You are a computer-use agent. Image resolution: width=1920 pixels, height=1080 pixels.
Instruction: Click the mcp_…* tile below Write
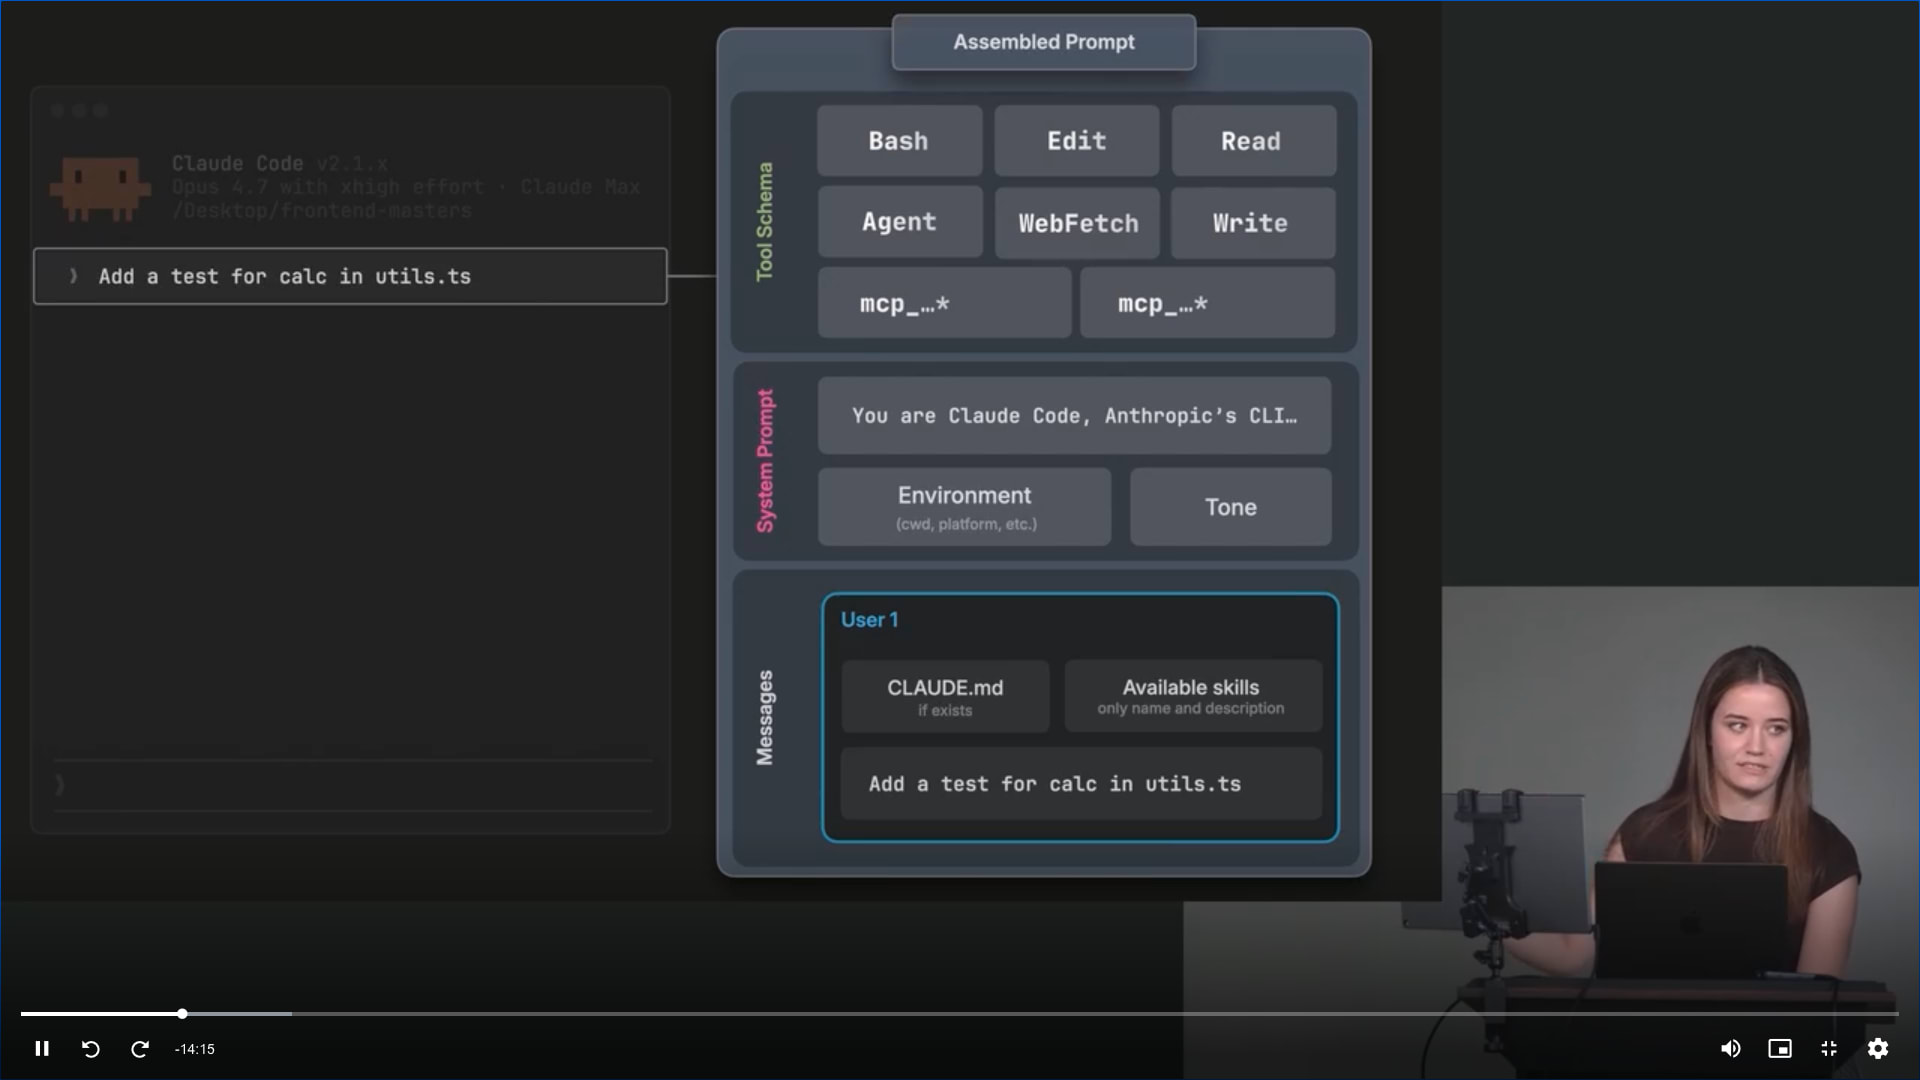tap(1207, 303)
